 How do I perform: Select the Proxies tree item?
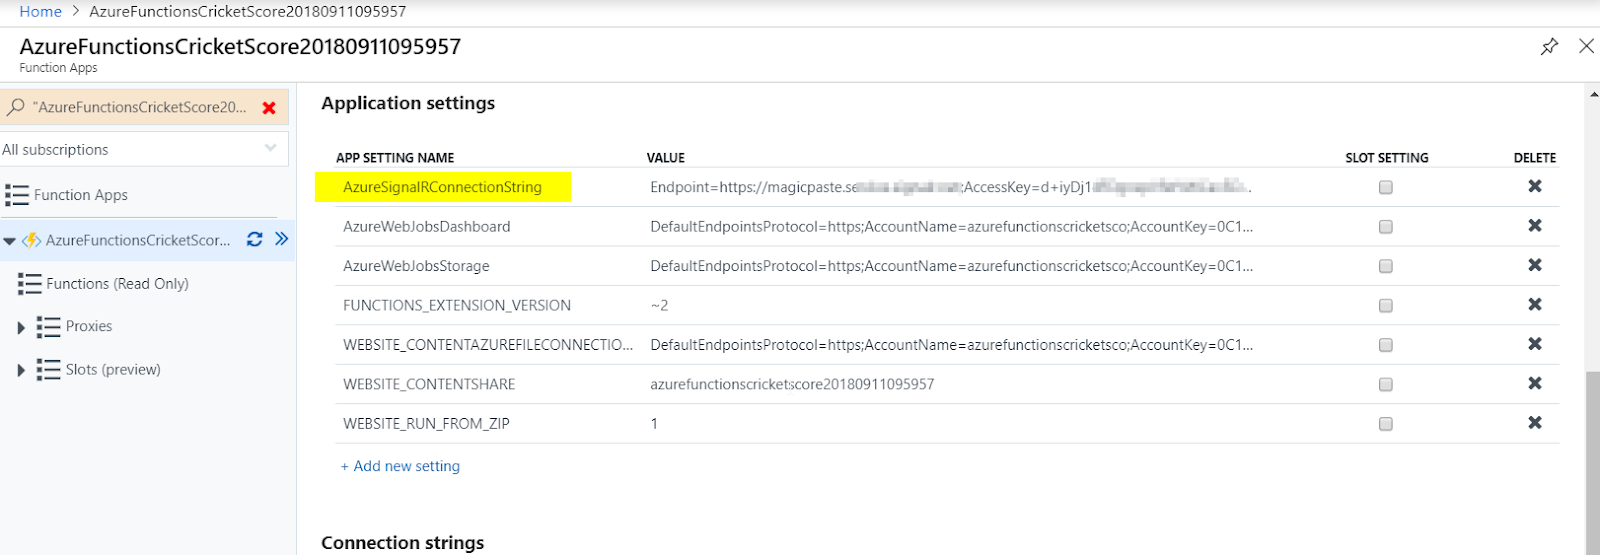(89, 326)
